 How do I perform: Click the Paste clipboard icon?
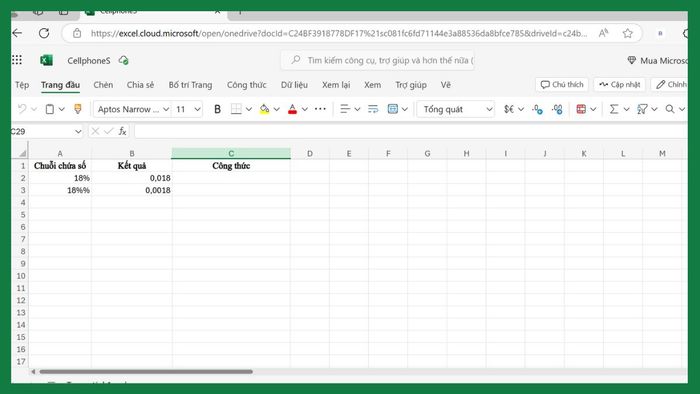click(x=50, y=109)
